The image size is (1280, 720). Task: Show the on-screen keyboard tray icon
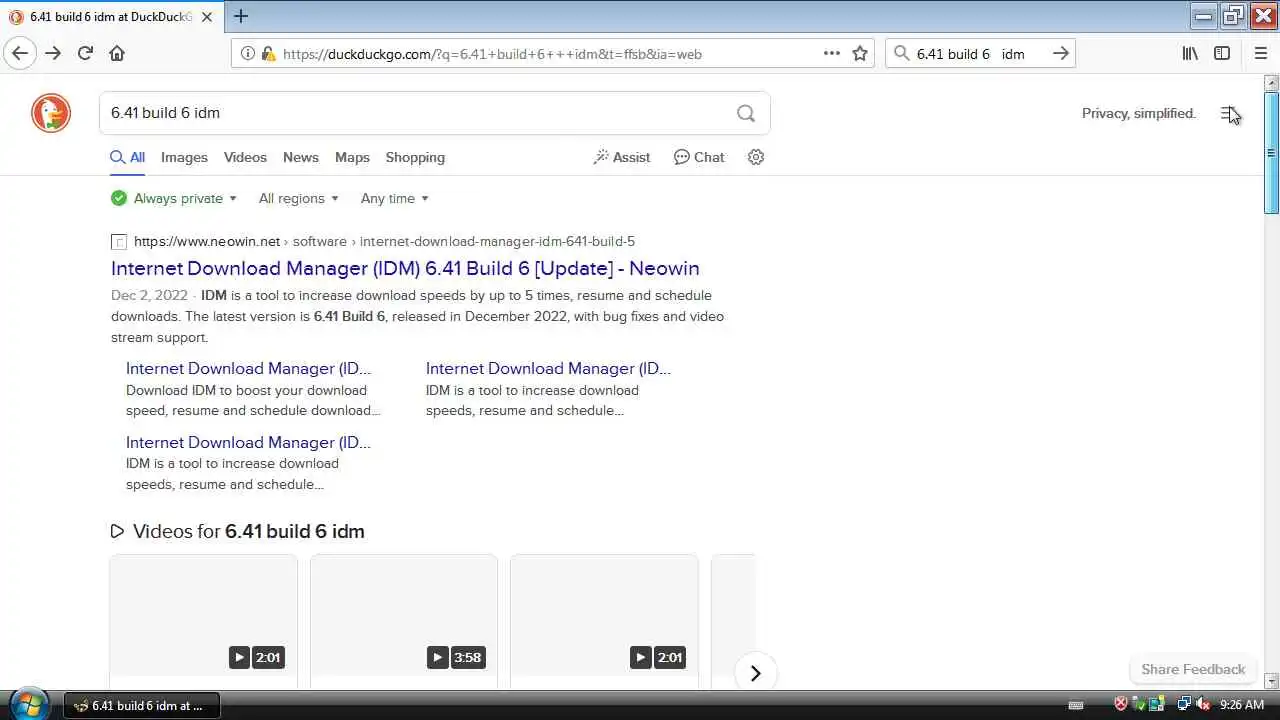(x=1076, y=705)
